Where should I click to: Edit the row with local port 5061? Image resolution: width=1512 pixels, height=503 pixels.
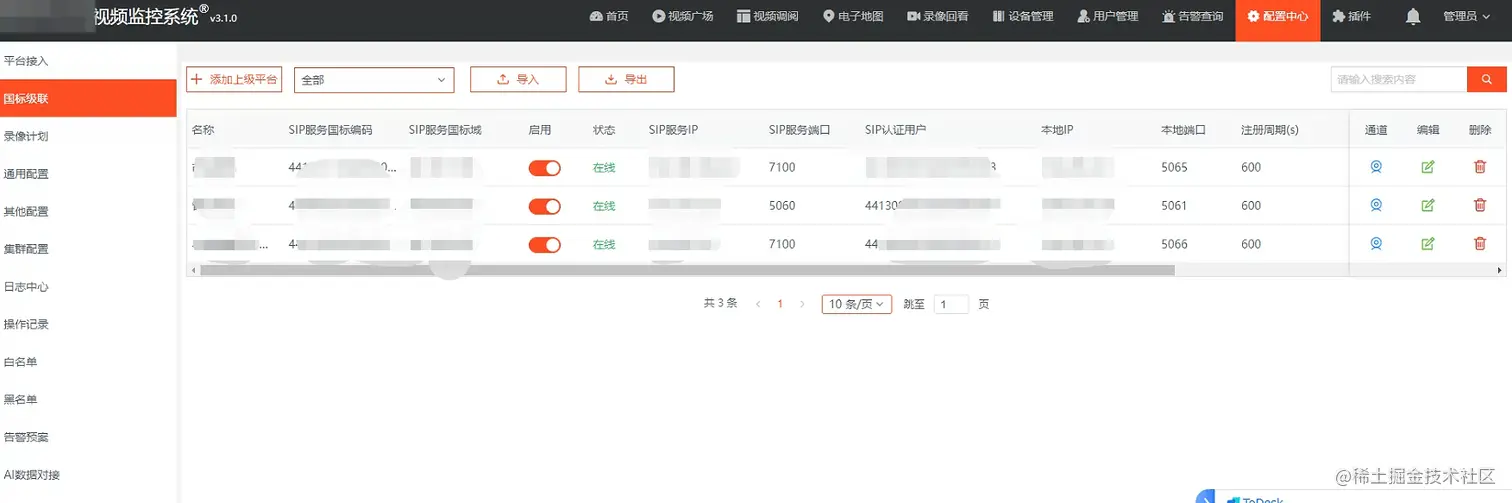[x=1428, y=205]
